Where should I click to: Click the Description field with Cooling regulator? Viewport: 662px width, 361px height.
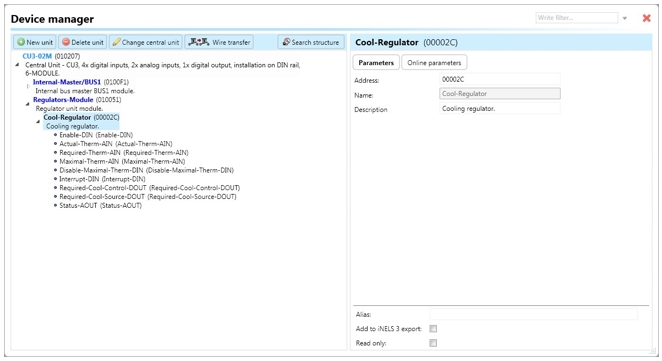click(500, 109)
